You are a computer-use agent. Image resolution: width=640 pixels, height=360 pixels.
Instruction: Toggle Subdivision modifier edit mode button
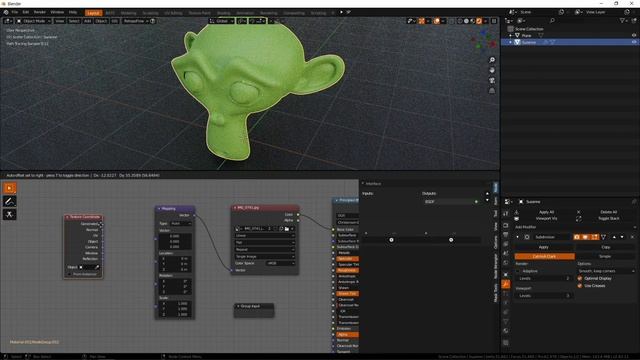594,237
